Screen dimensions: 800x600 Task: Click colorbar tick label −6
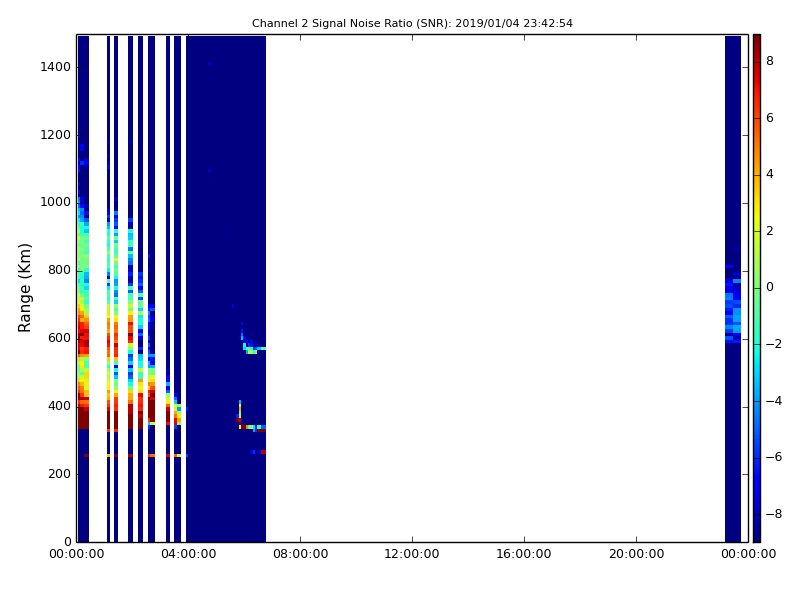[x=774, y=457]
